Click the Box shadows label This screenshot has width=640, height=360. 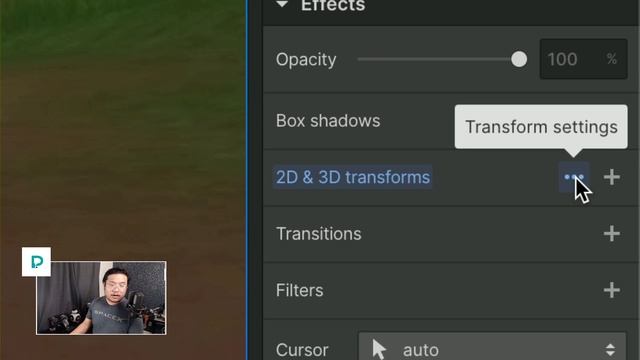(x=328, y=121)
